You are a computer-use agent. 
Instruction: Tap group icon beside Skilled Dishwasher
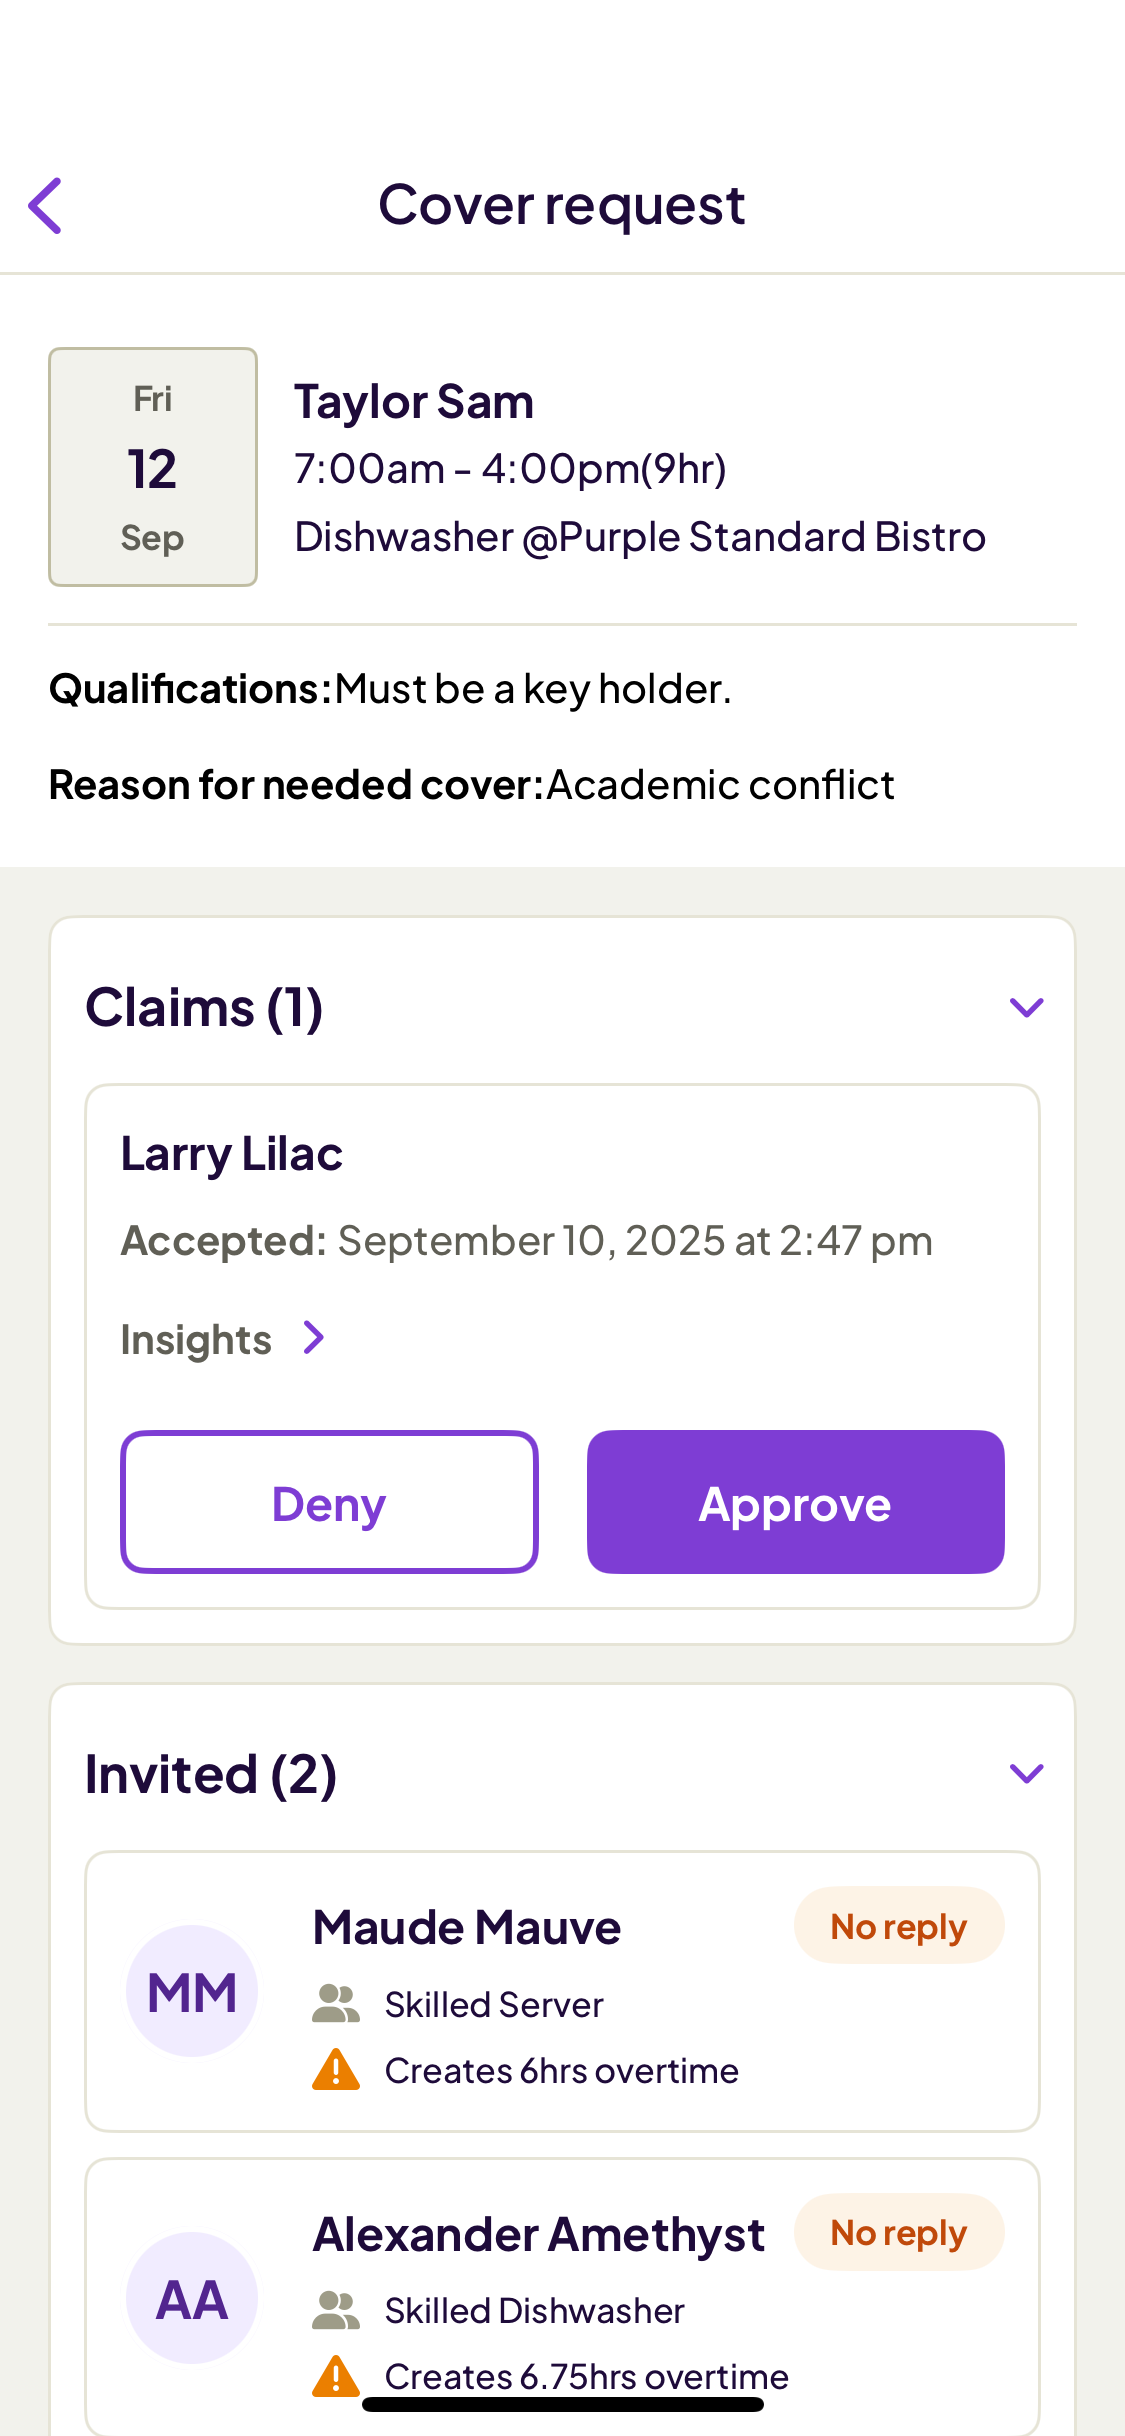(x=336, y=2310)
